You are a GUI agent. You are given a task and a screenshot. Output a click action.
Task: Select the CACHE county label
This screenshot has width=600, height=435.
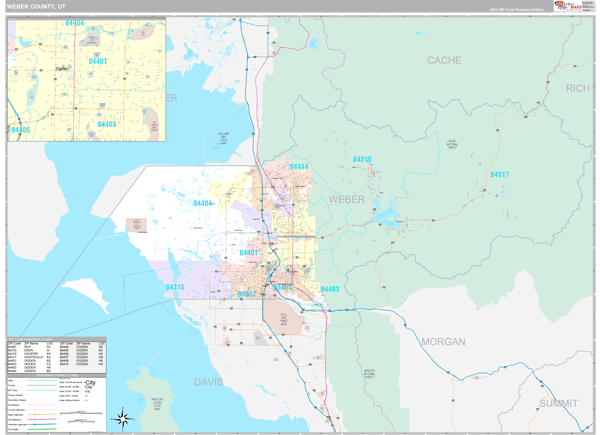click(444, 61)
